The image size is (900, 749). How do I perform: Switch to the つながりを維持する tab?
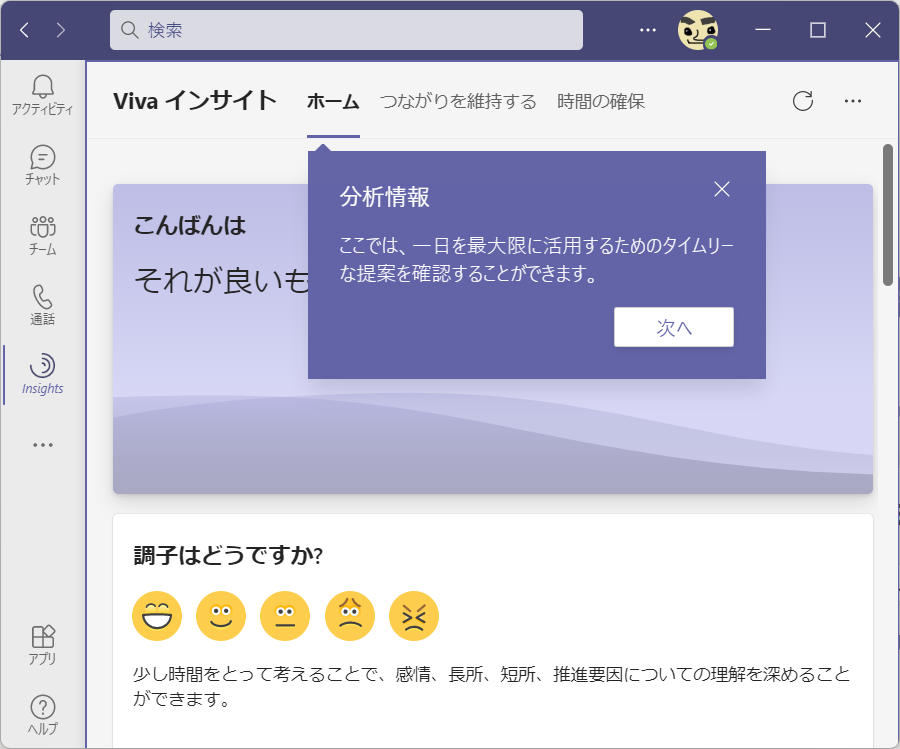(x=458, y=102)
